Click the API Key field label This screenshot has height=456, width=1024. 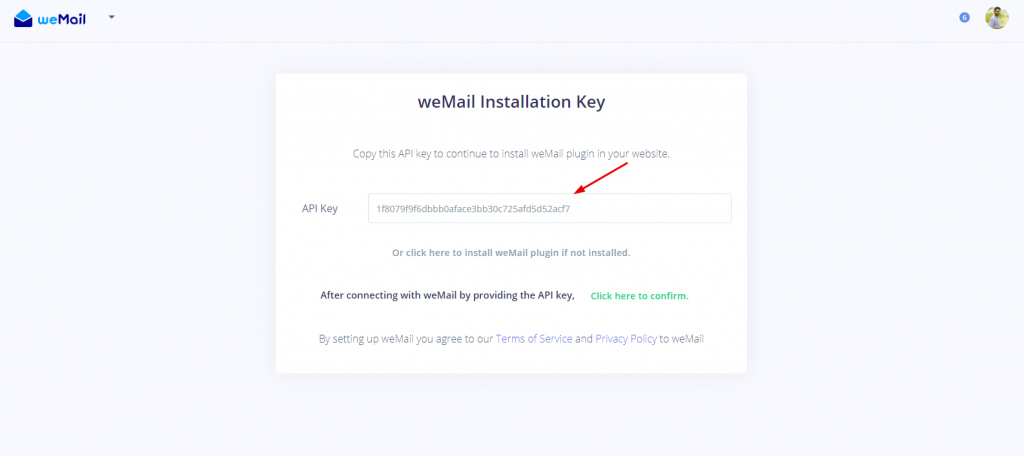(x=319, y=209)
